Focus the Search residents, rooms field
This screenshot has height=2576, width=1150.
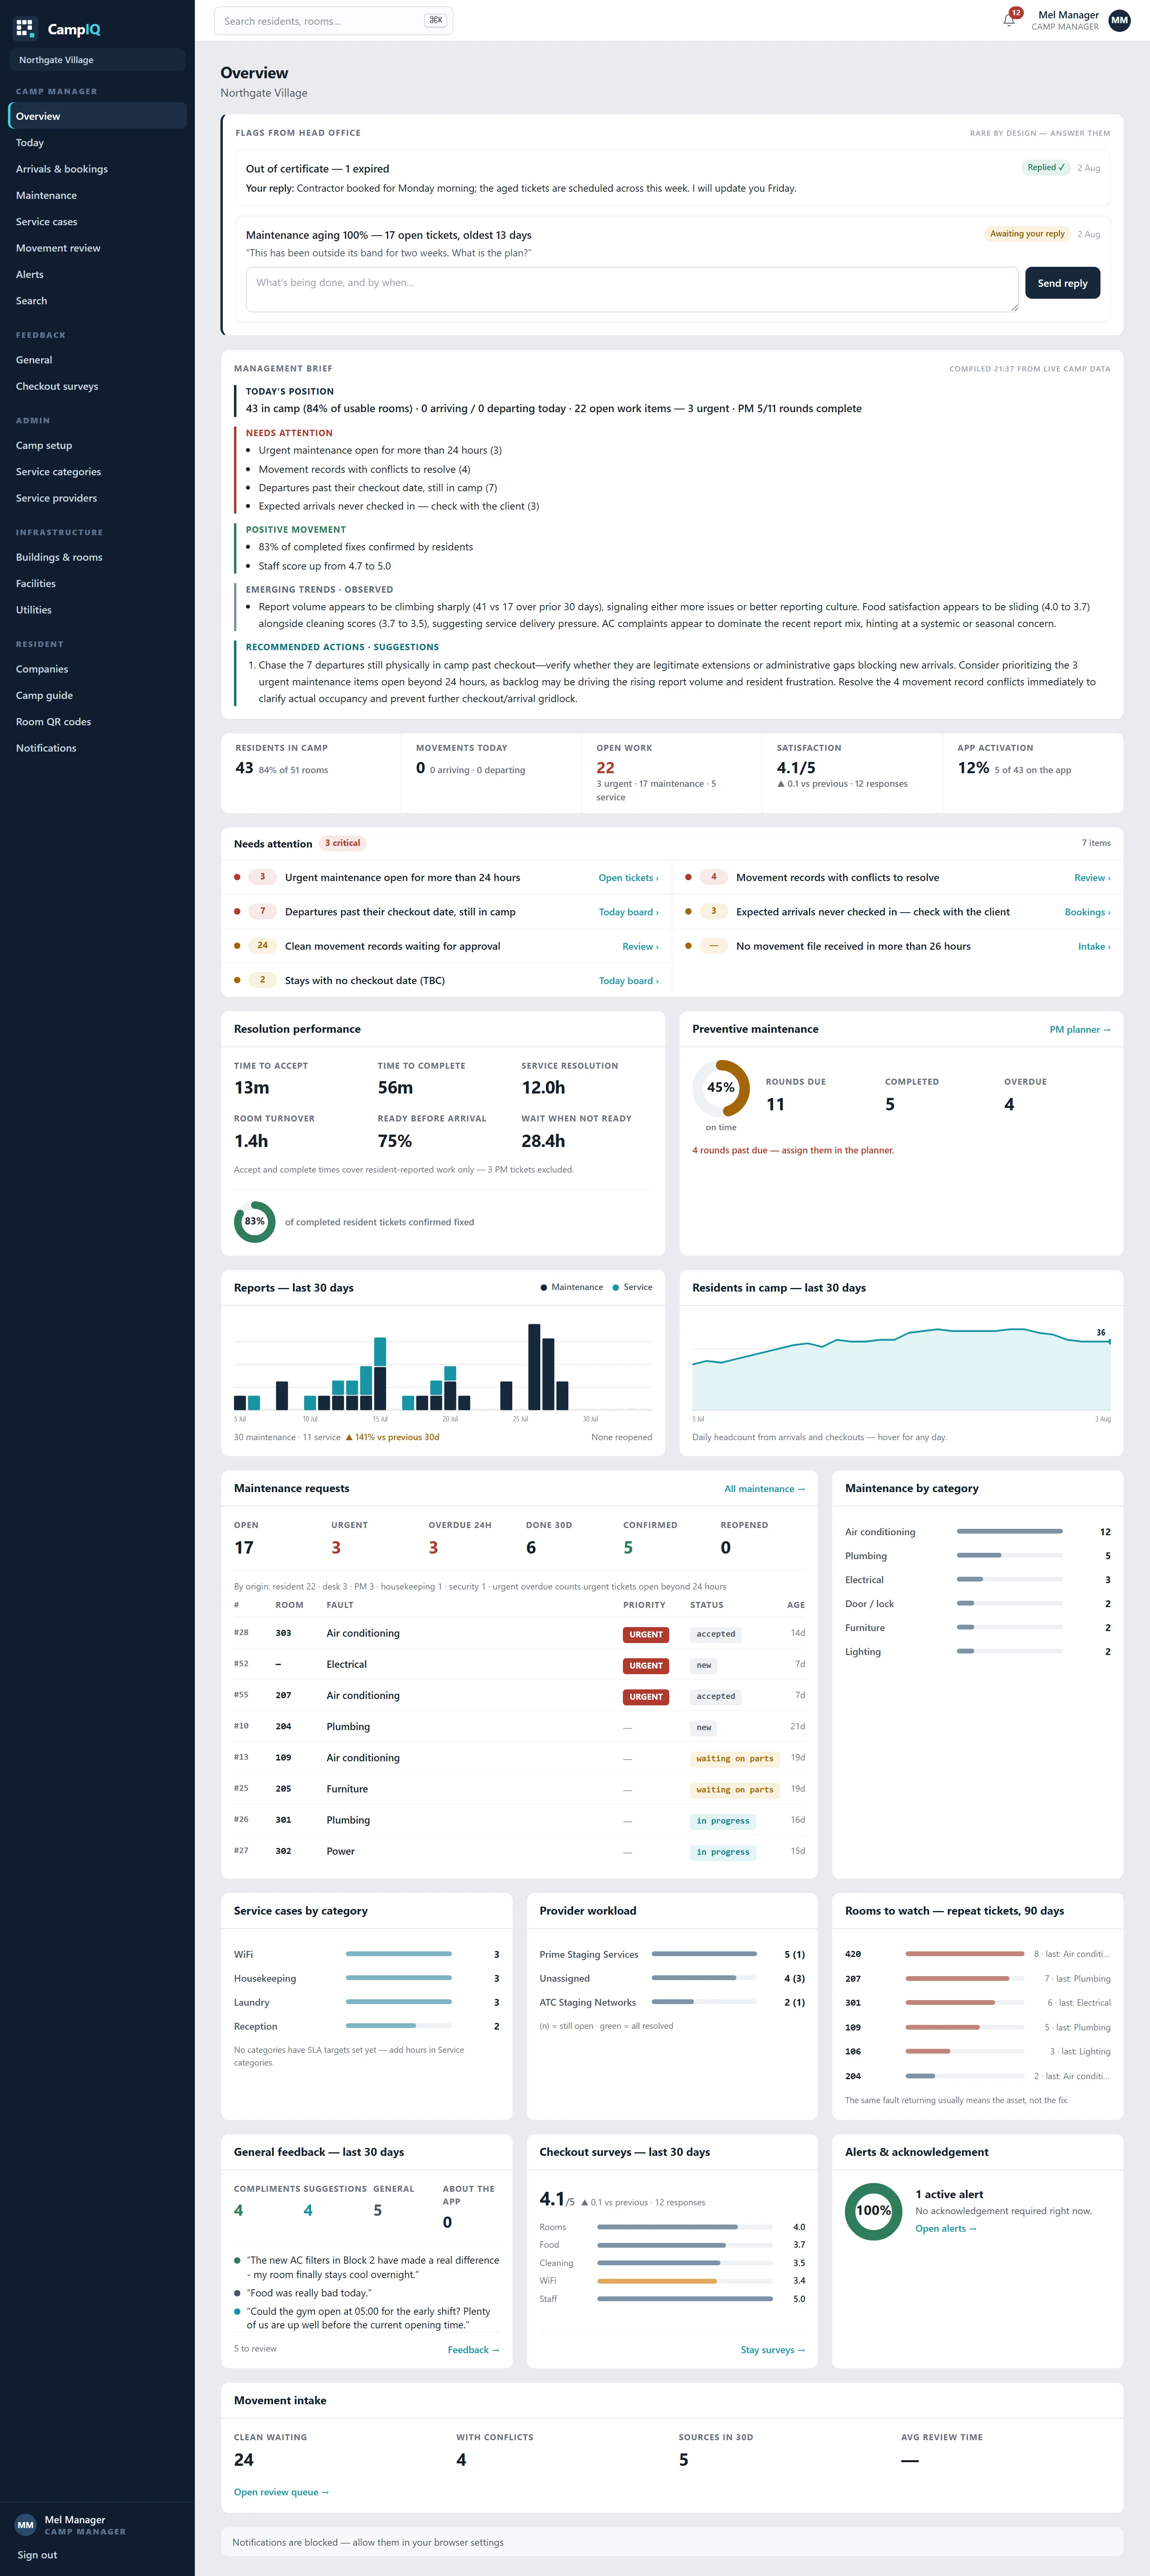coord(334,21)
